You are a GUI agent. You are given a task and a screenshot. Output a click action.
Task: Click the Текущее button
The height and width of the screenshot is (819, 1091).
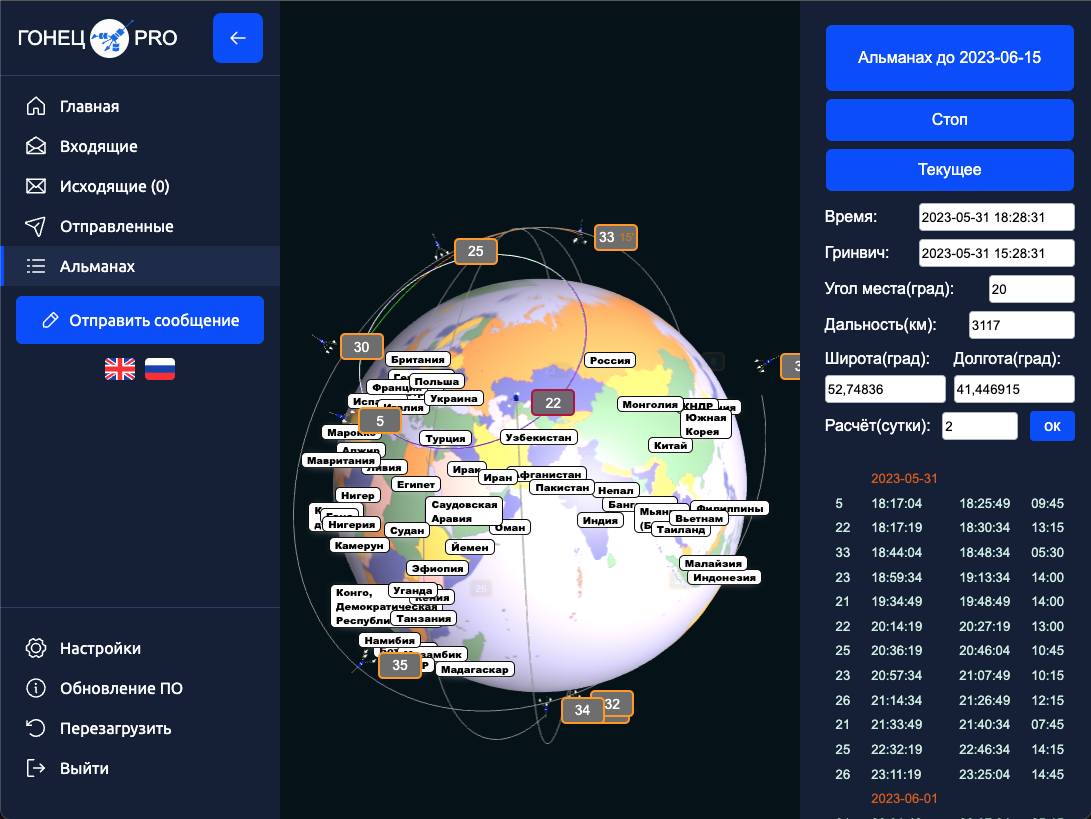(949, 170)
